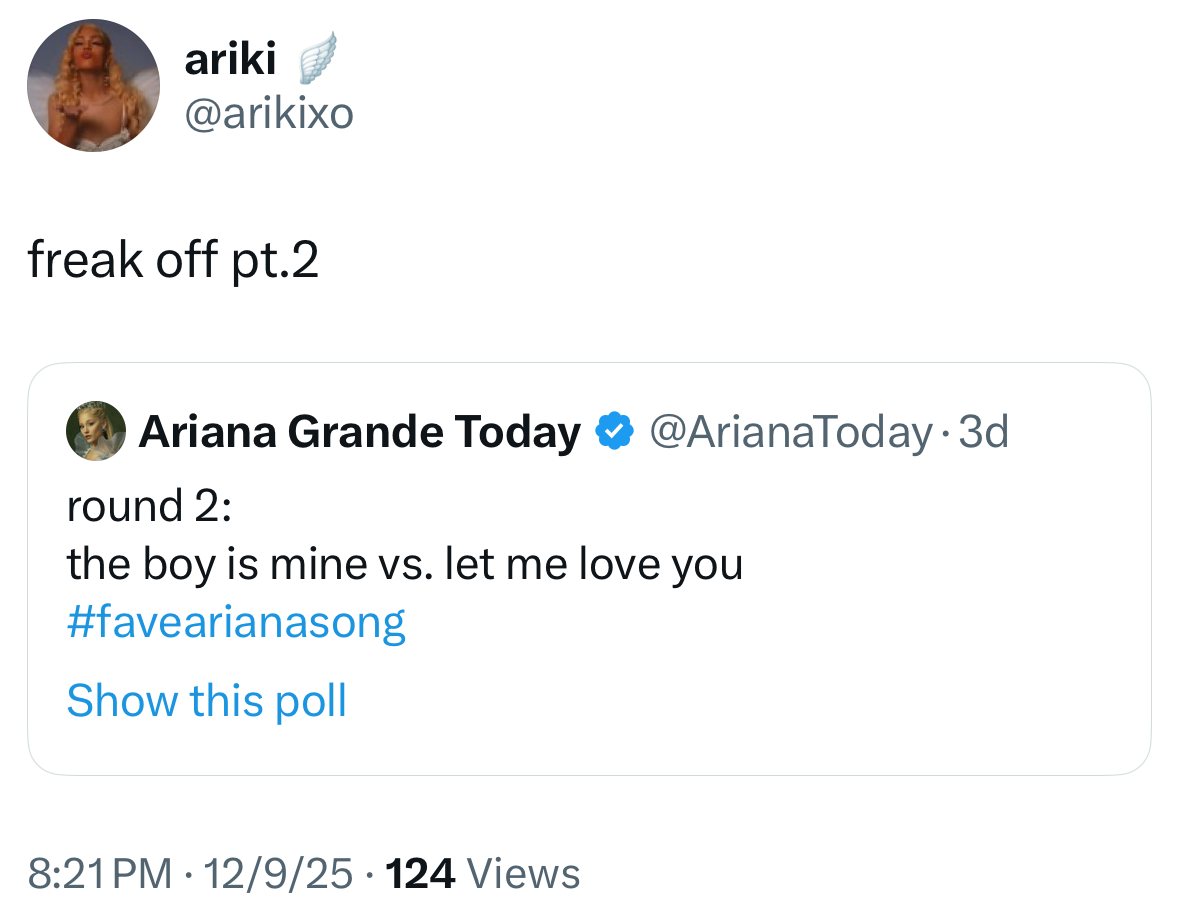The height and width of the screenshot is (913, 1179).
Task: Click the blue verified badge
Action: pos(614,432)
